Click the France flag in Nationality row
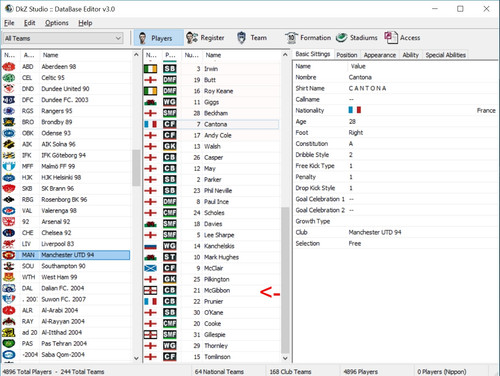 click(x=355, y=110)
